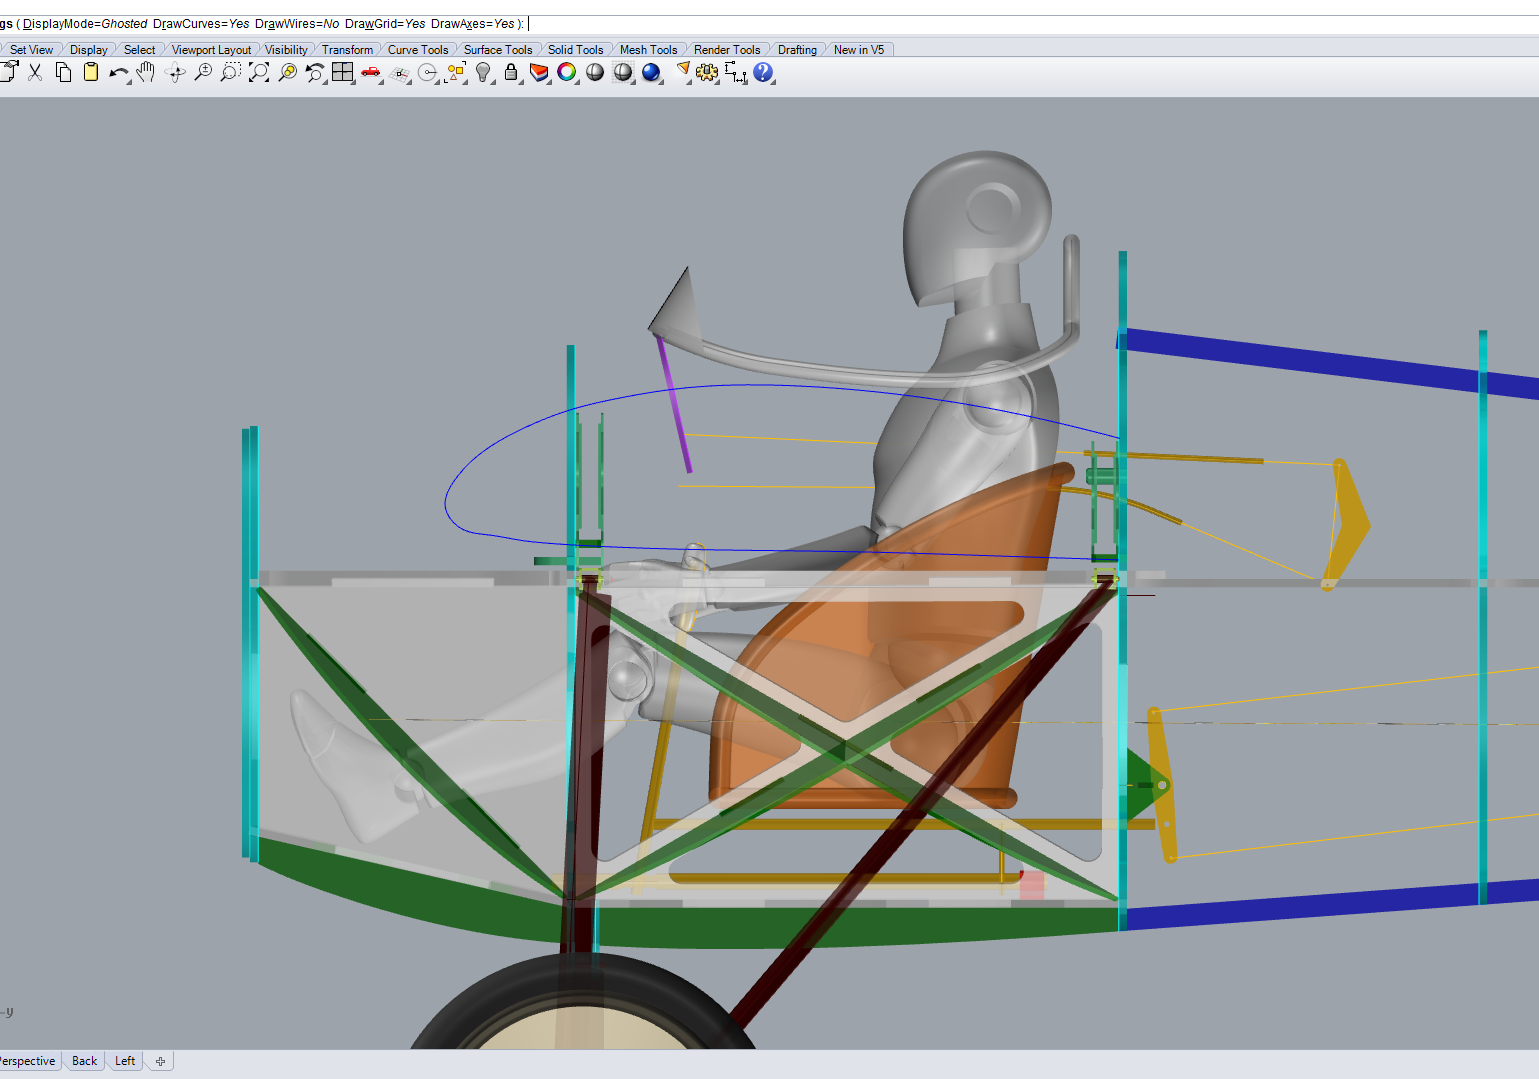Open the Mesh Tools toolbar tab
1539x1079 pixels.
pos(648,50)
